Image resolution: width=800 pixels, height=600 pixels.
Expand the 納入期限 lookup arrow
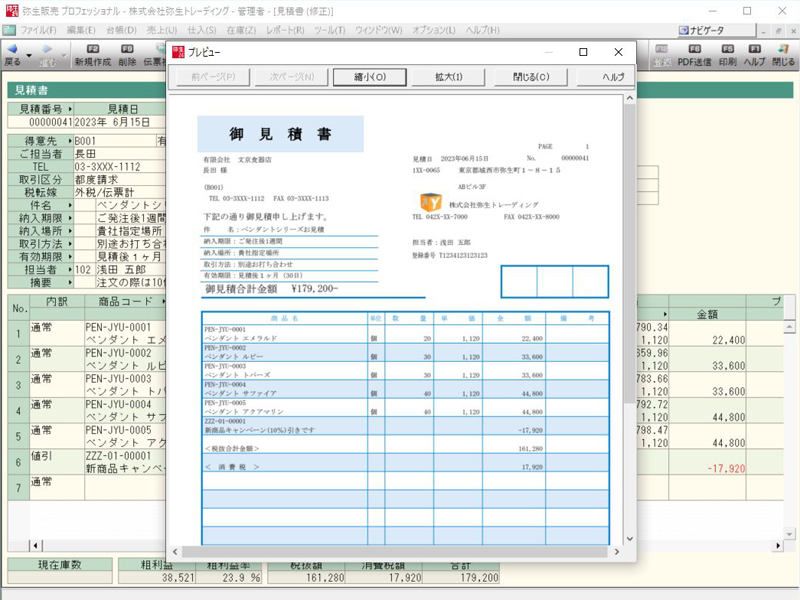pyautogui.click(x=70, y=218)
